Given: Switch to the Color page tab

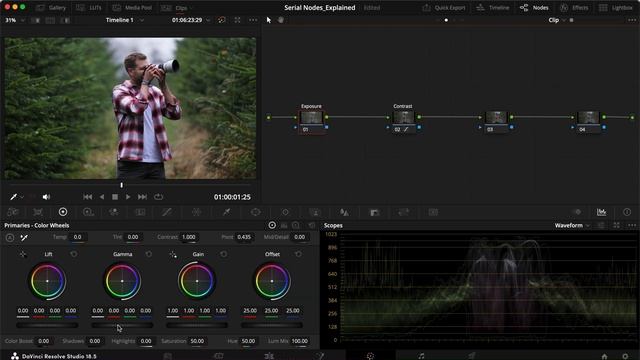Looking at the screenshot, I should [370, 356].
